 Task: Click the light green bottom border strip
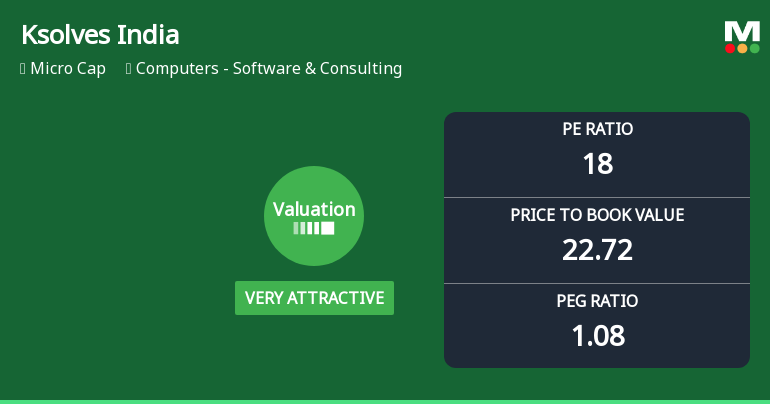385,402
